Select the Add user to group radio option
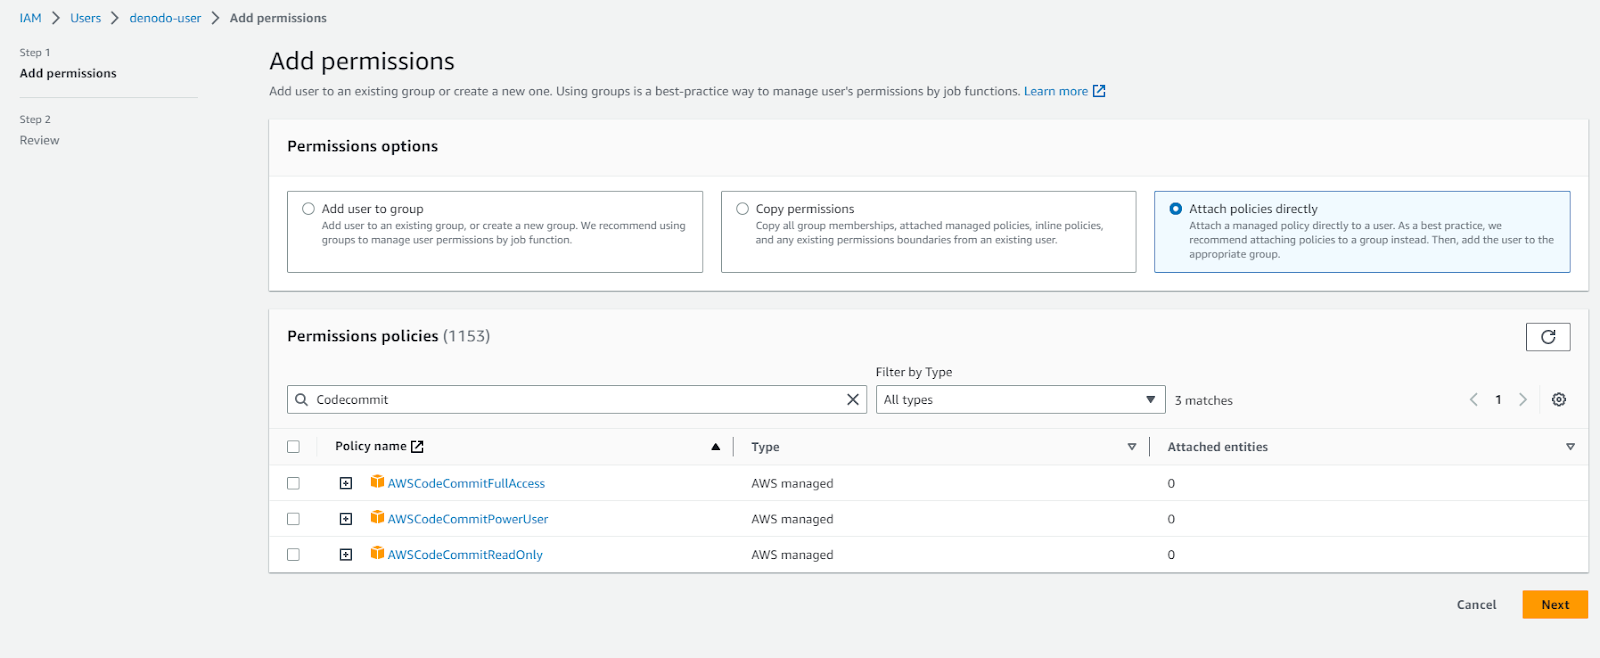The image size is (1600, 658). 308,209
